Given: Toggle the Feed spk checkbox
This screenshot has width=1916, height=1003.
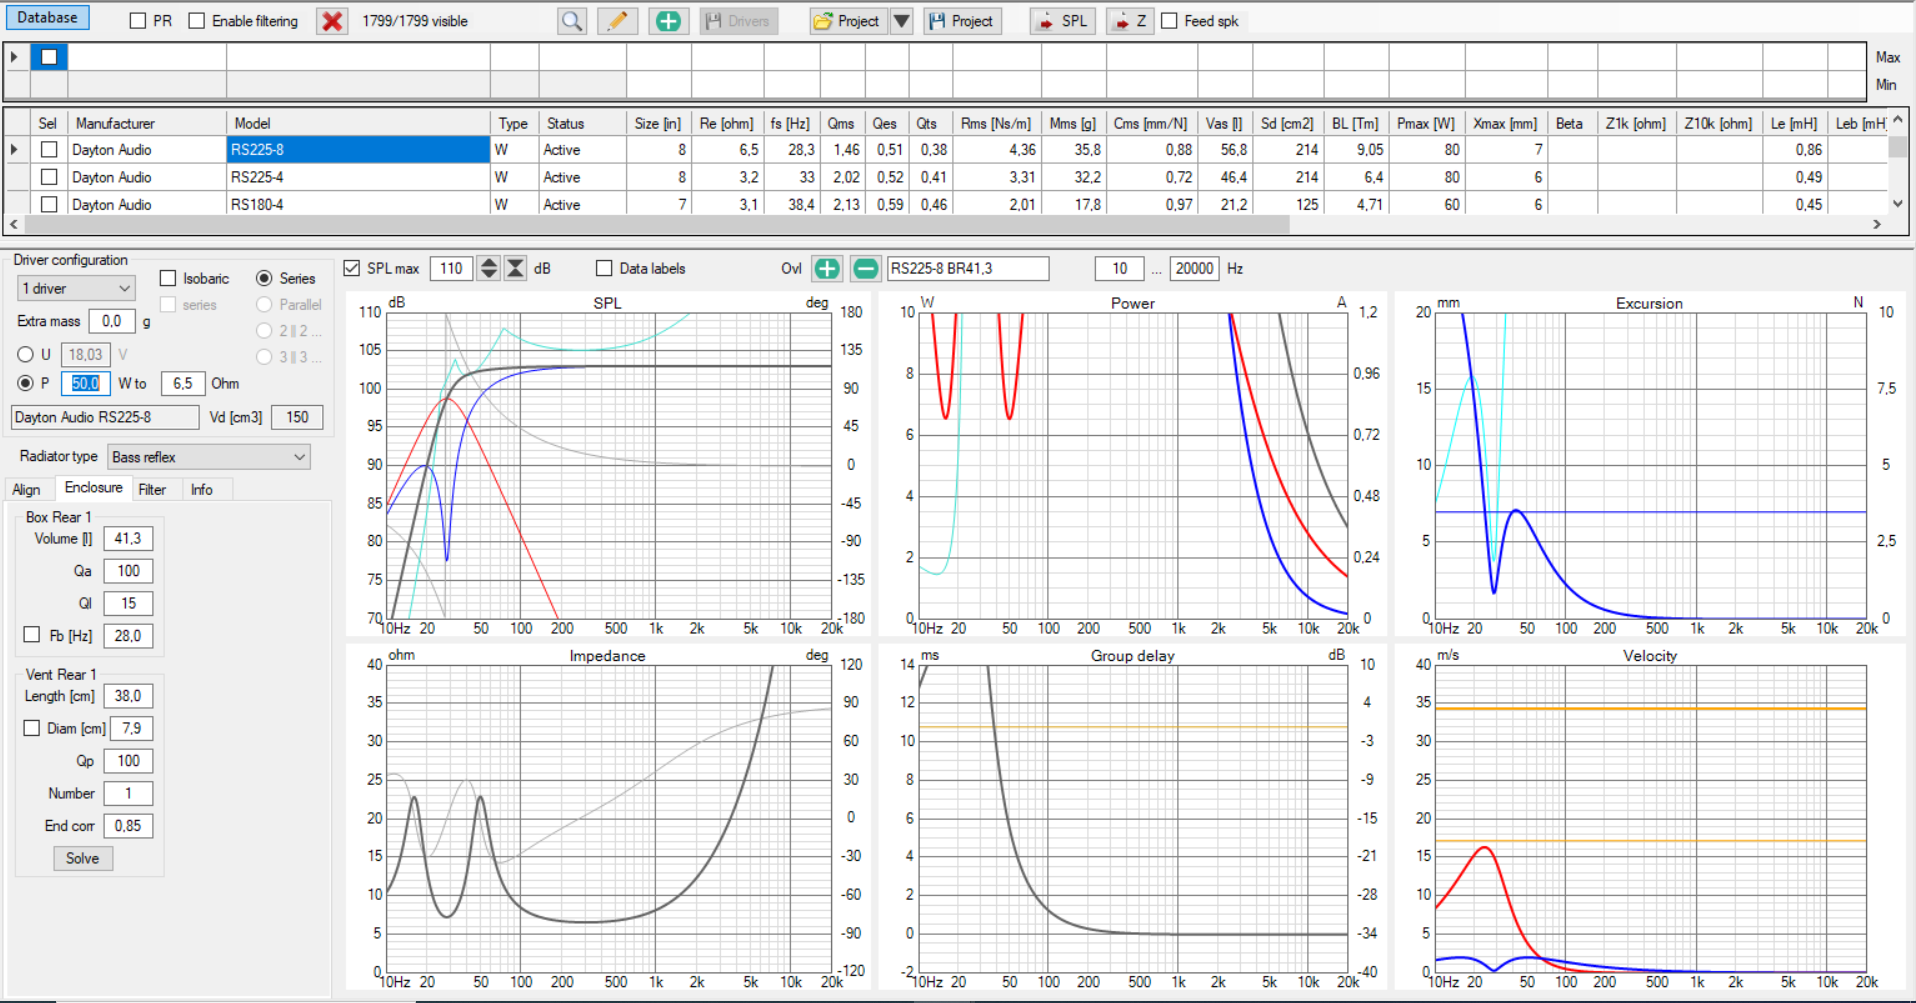Looking at the screenshot, I should click(x=1169, y=21).
